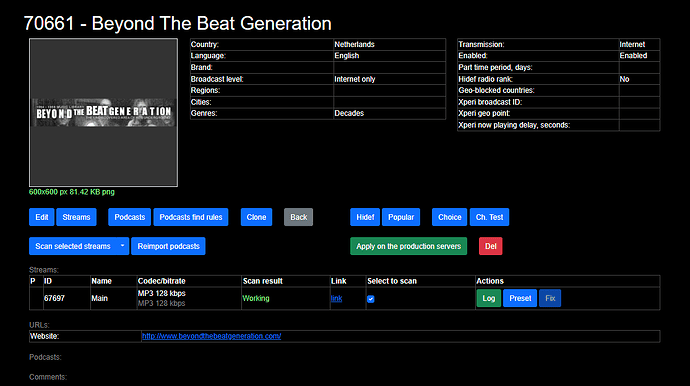Image resolution: width=690 pixels, height=386 pixels.
Task: Run the Ch. Test button
Action: [489, 217]
